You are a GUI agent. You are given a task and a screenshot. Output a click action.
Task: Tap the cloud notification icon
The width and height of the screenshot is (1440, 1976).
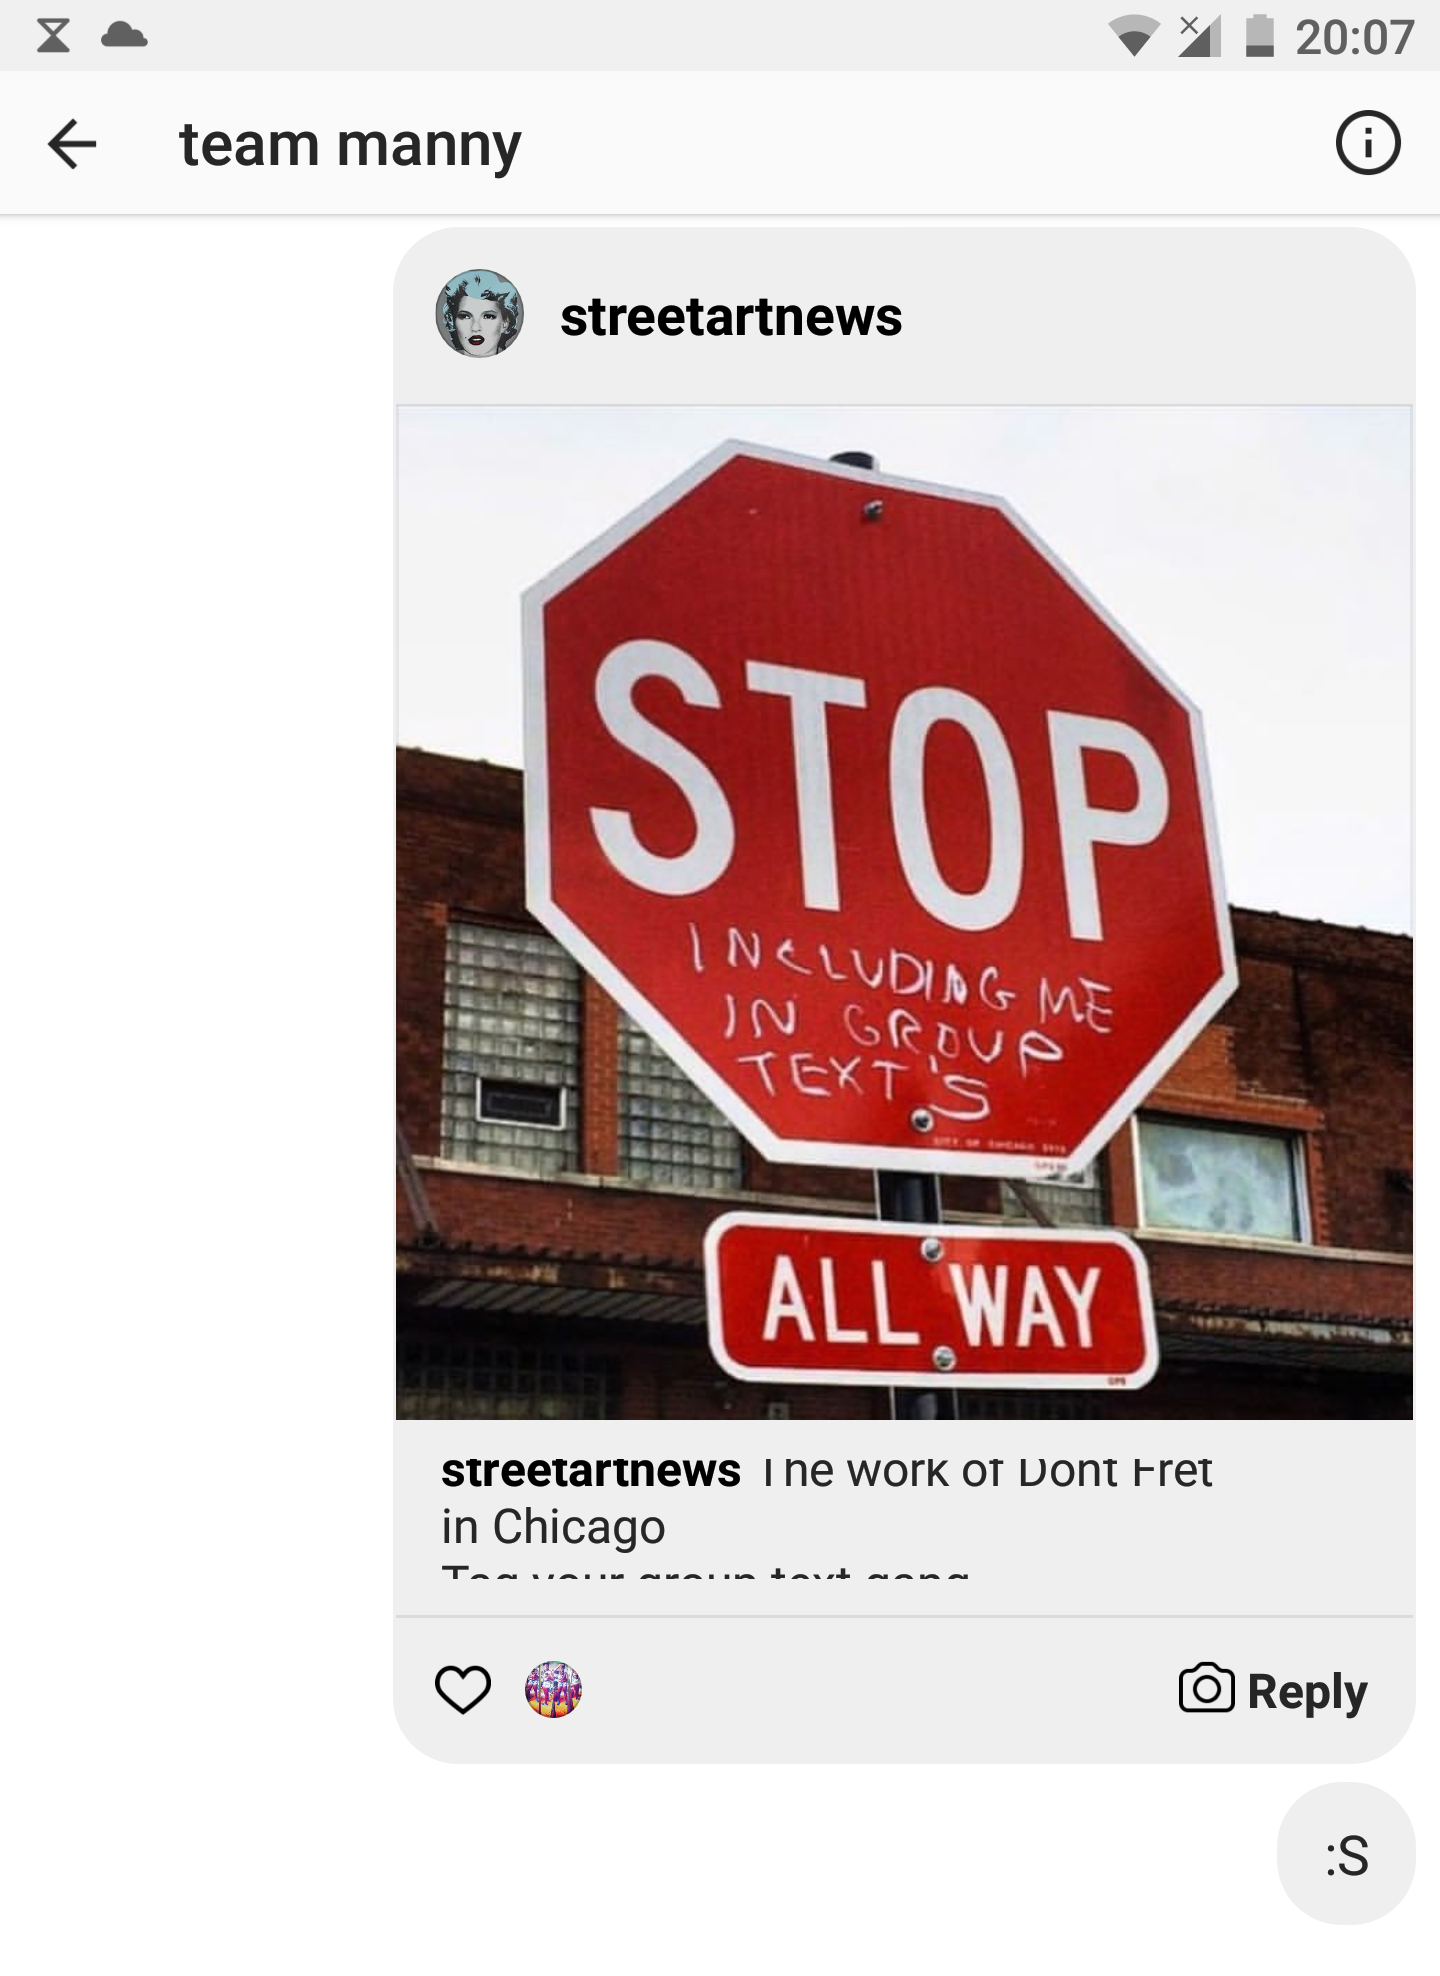[124, 37]
